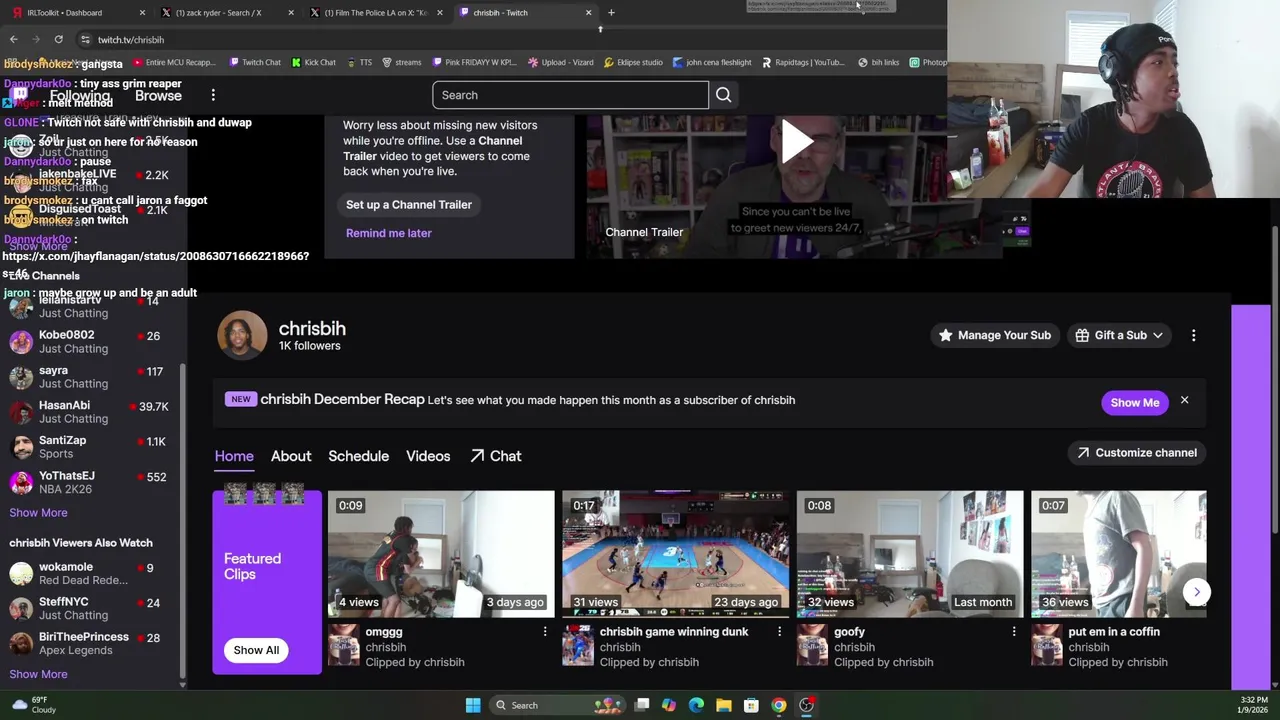Open options menu for goofy clip
Viewport: 1280px width, 720px height.
point(1013,632)
